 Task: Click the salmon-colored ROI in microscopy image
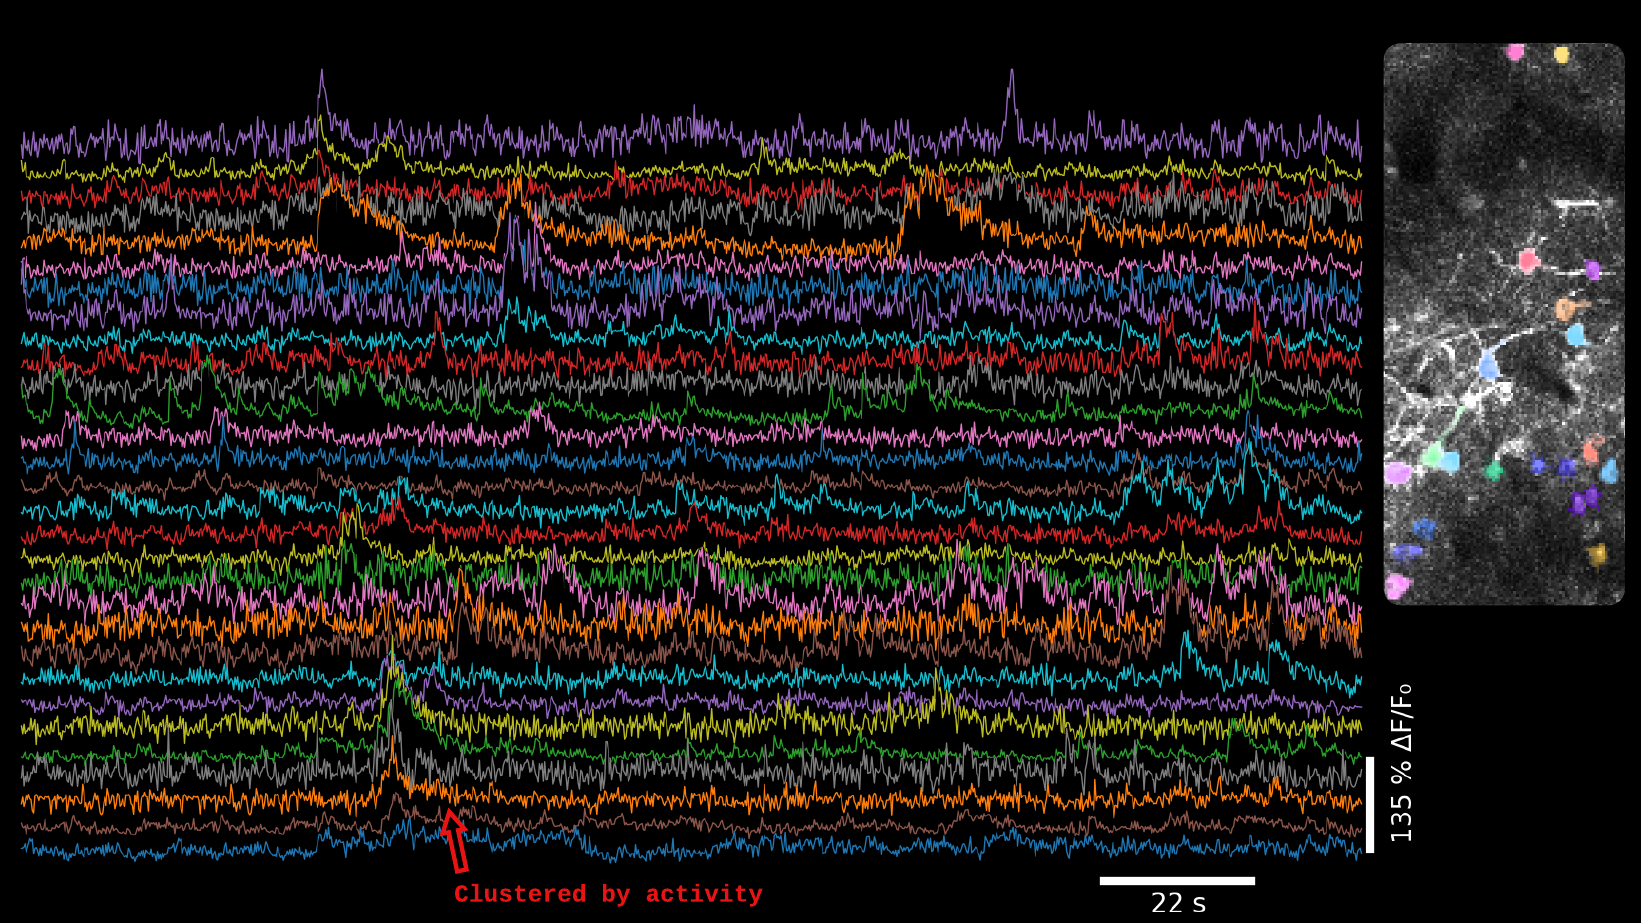(x=1594, y=447)
